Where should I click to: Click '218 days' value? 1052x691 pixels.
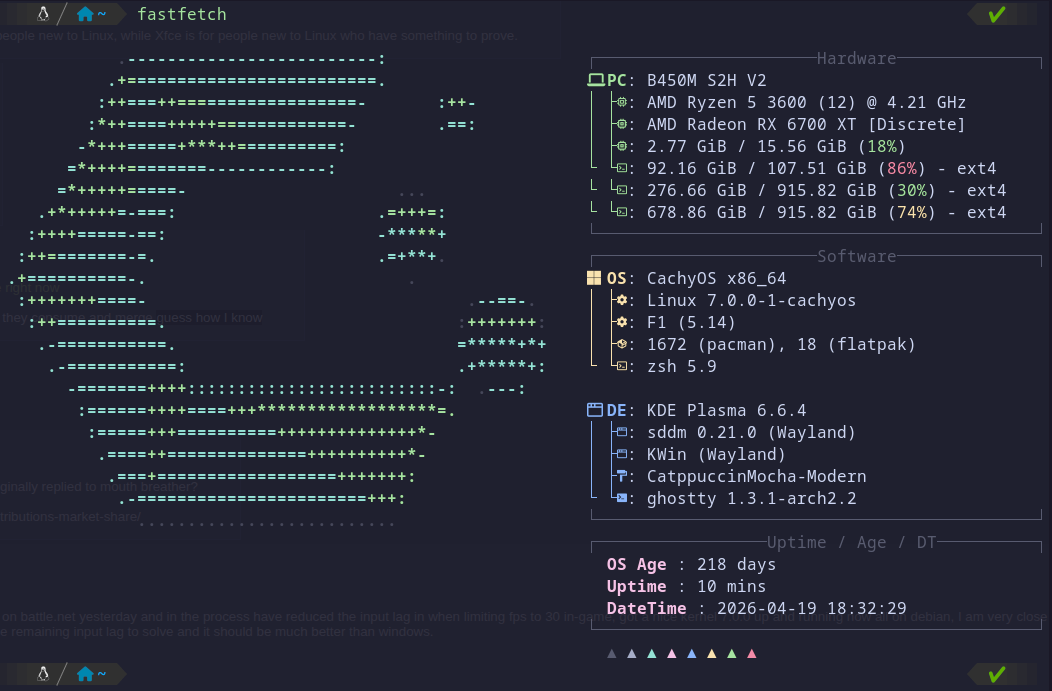pos(737,564)
